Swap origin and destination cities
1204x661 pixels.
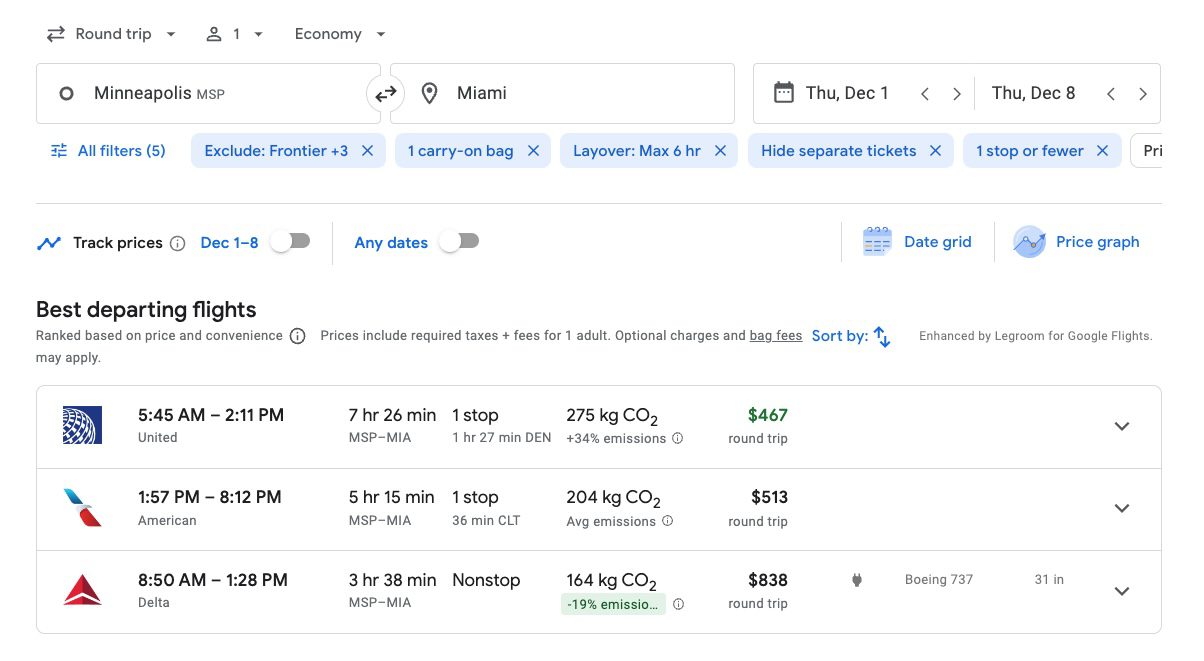(386, 93)
